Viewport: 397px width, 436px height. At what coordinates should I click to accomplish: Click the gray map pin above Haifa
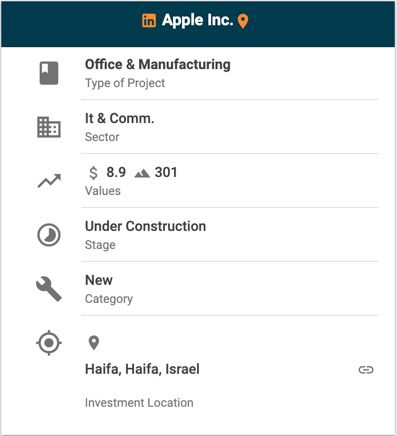coord(94,343)
